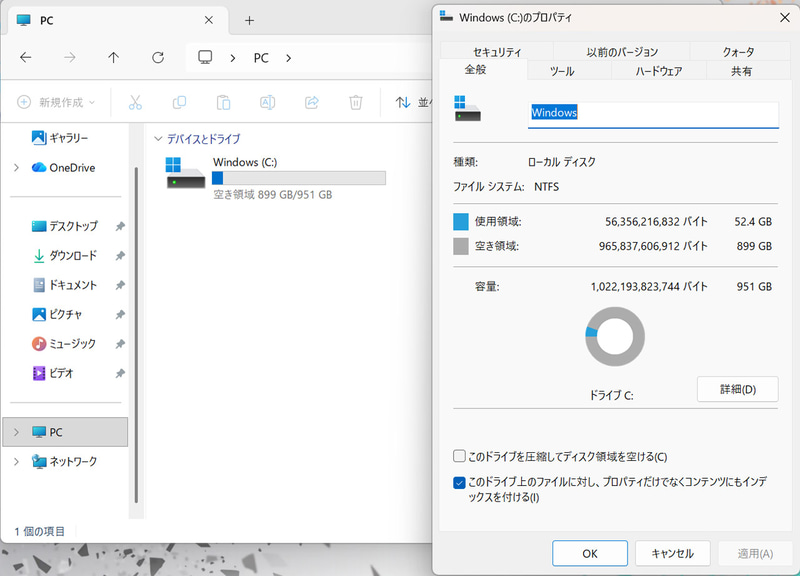Click the Share icon in the toolbar
The height and width of the screenshot is (576, 800).
(311, 102)
